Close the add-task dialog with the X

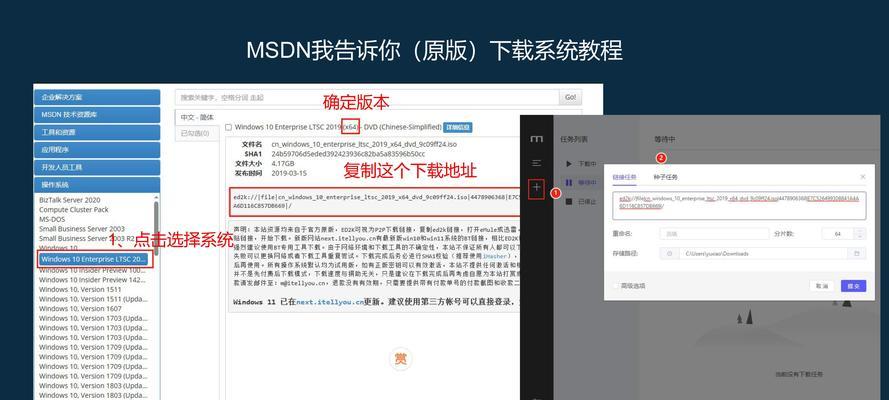point(863,177)
